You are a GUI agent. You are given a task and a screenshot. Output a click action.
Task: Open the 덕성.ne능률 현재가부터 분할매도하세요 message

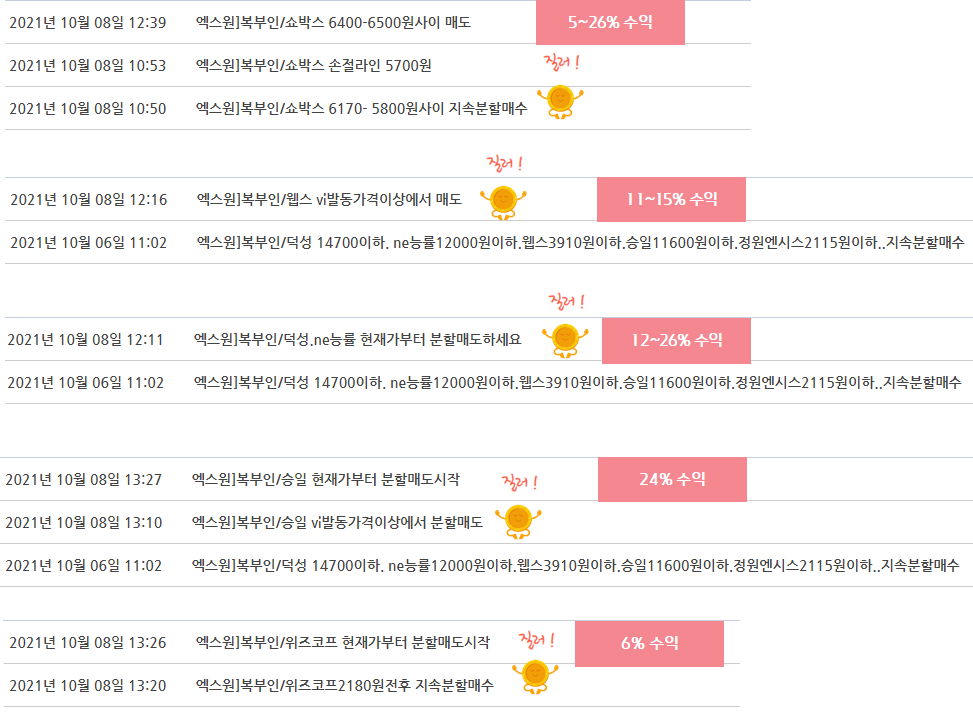tap(357, 339)
